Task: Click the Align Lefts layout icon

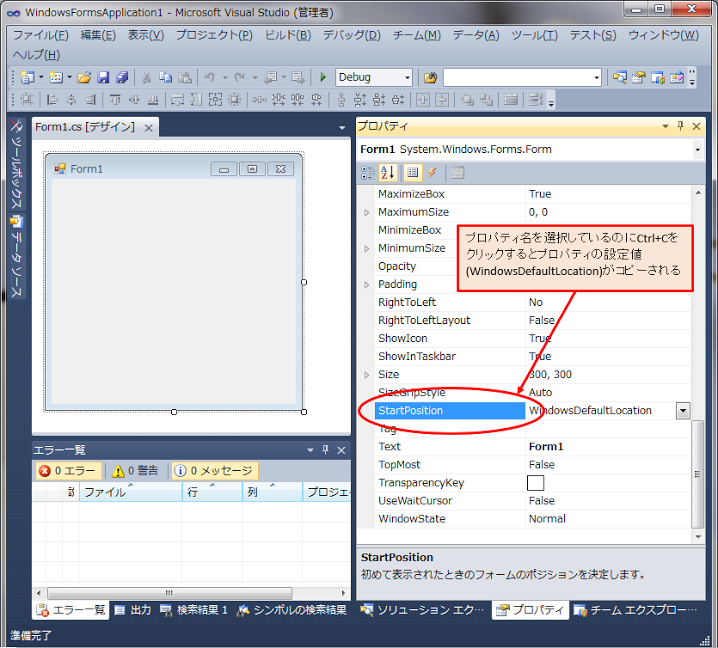Action: coord(52,100)
